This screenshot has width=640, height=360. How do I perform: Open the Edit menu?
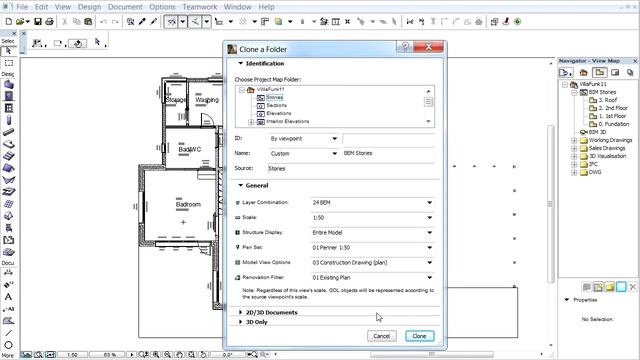[x=41, y=7]
